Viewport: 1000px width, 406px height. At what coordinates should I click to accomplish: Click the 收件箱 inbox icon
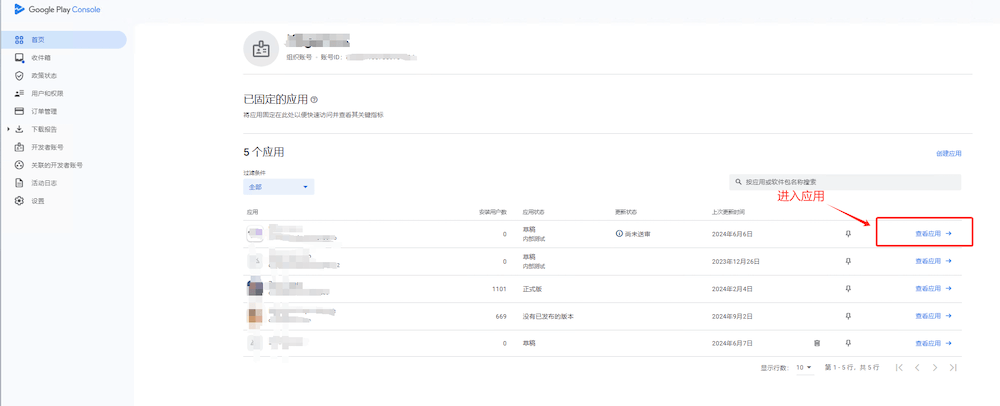[19, 58]
